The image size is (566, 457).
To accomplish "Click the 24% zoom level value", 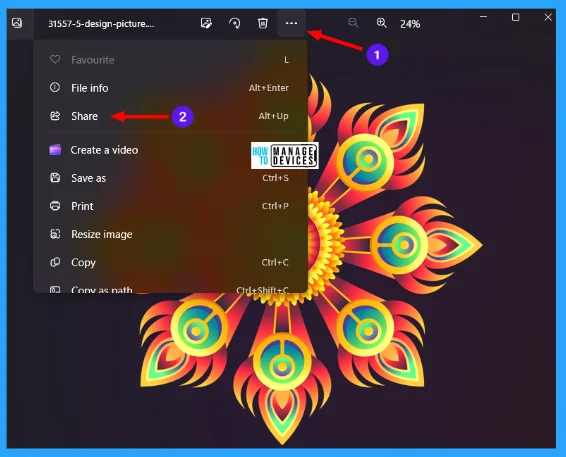I will click(410, 24).
